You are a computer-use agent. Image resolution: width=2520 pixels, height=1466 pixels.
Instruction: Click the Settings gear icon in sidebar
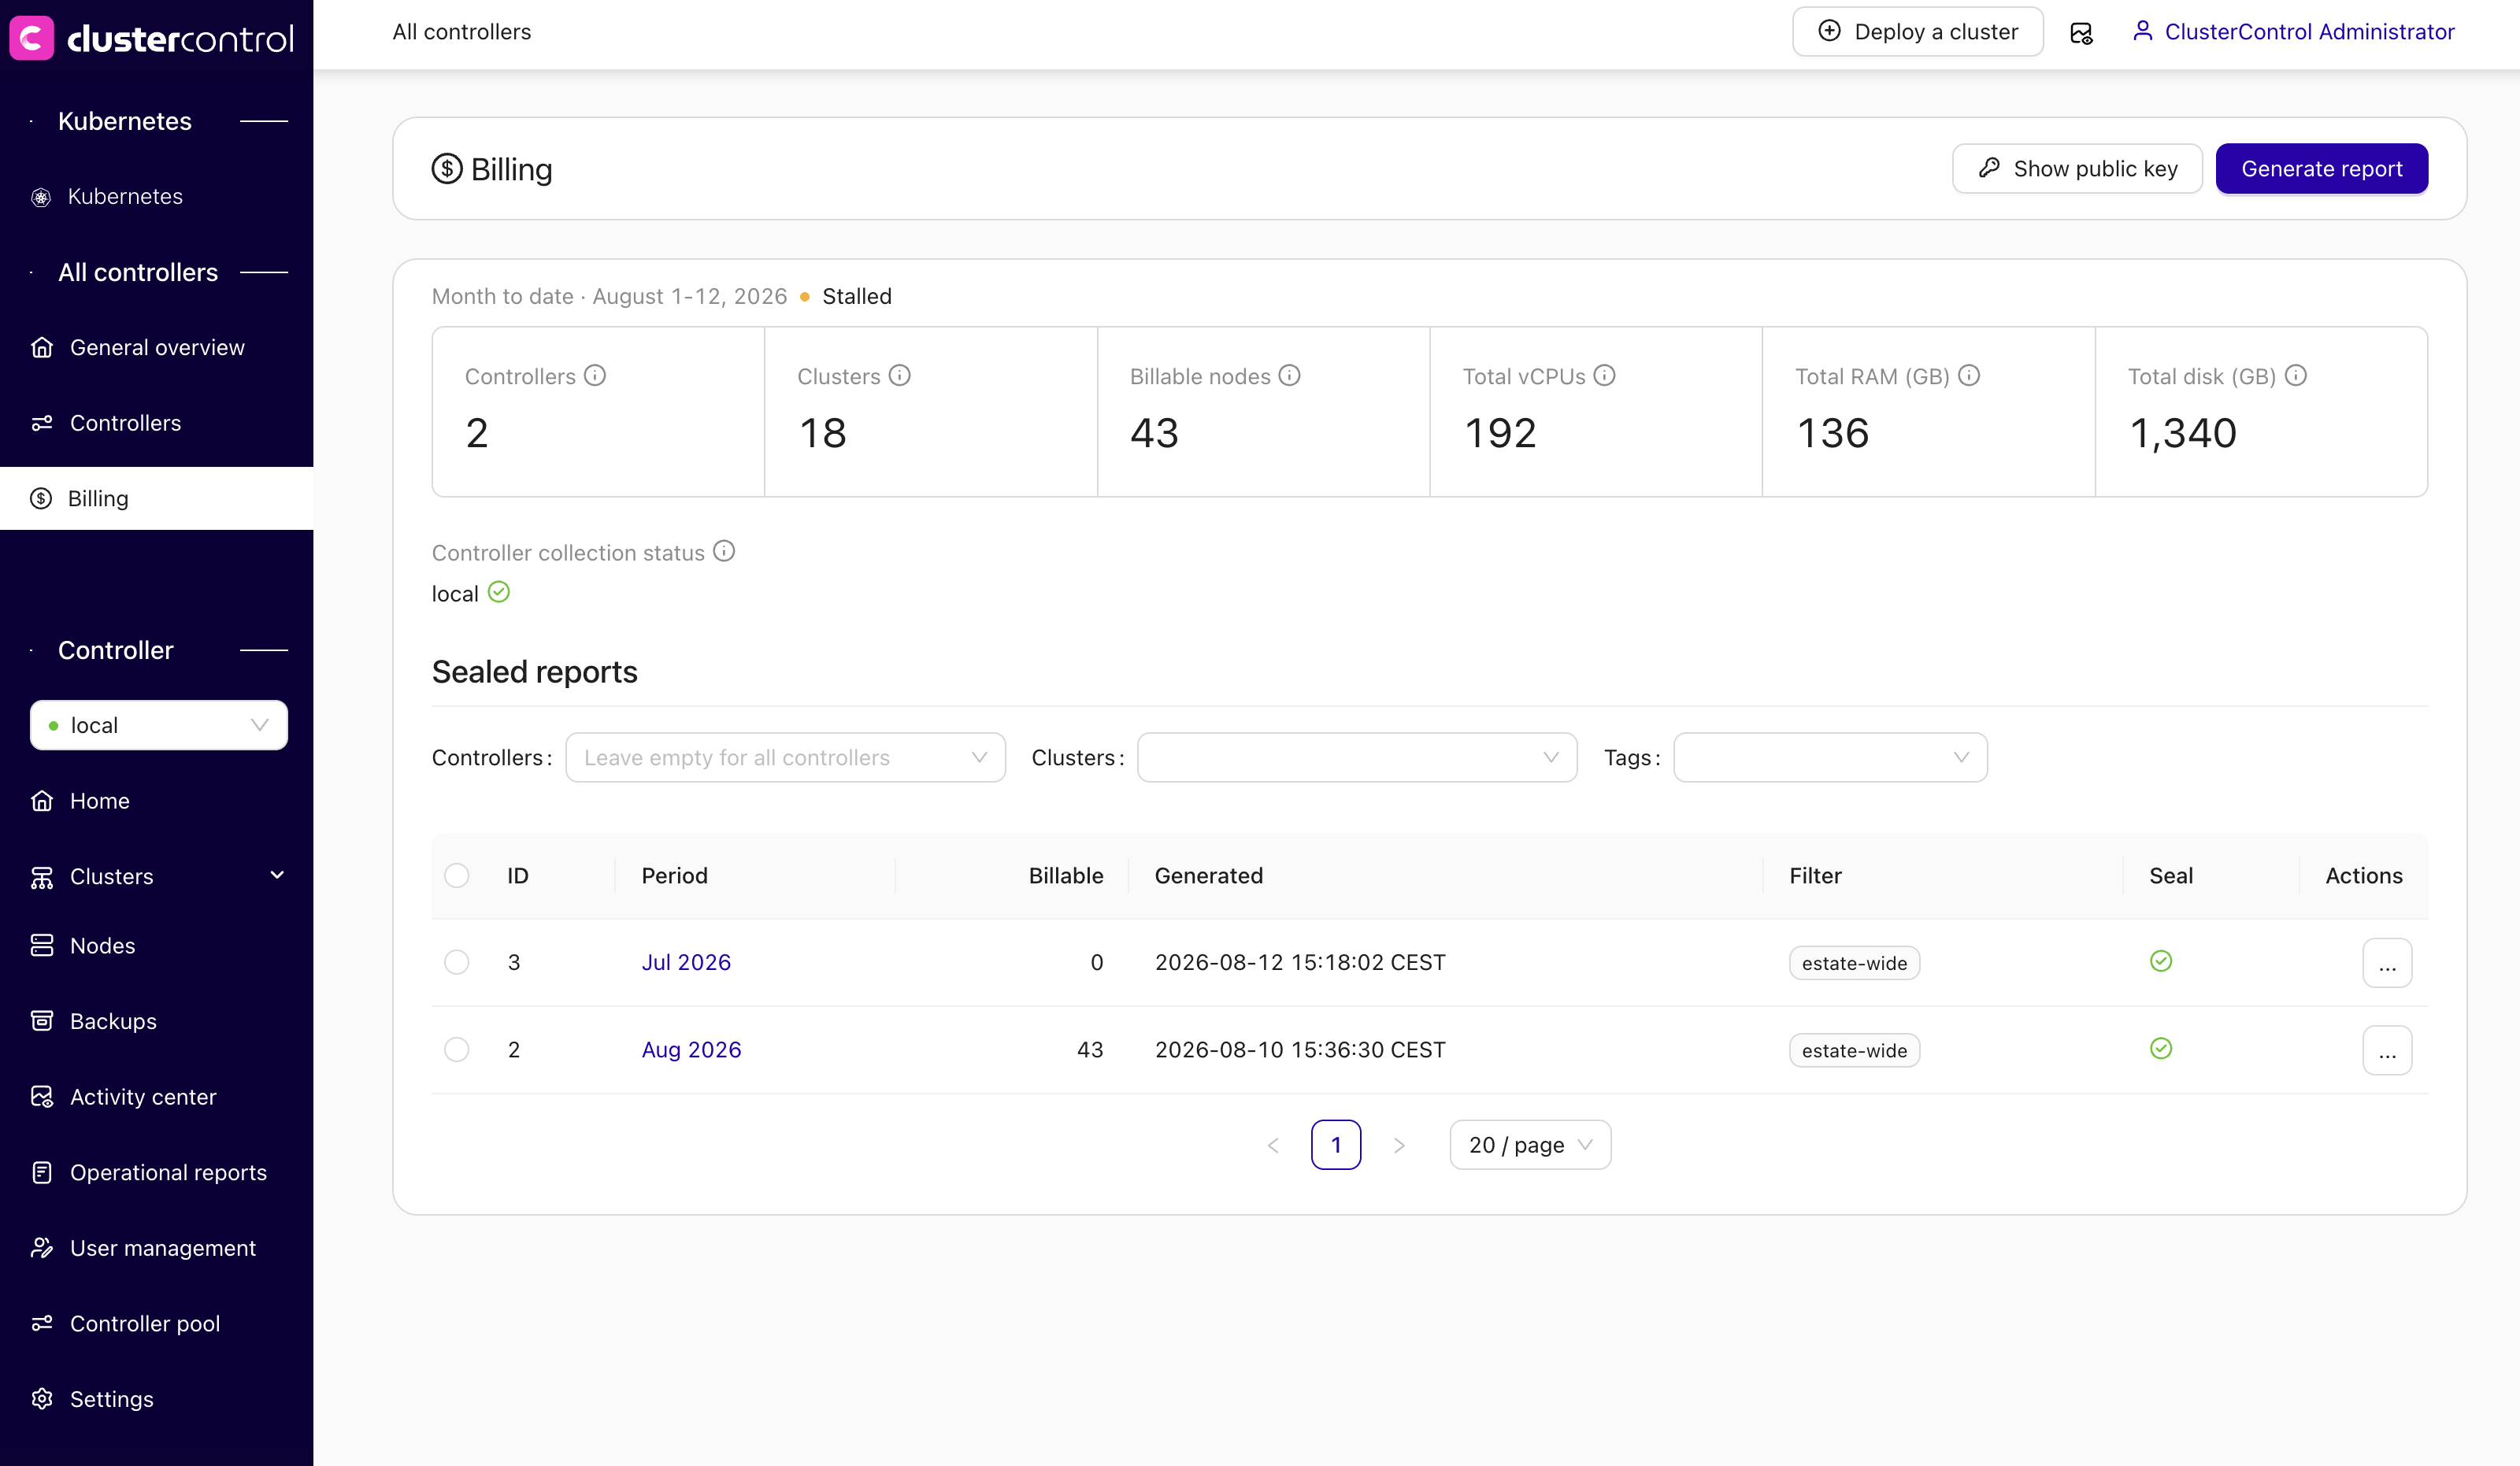pos(42,1399)
